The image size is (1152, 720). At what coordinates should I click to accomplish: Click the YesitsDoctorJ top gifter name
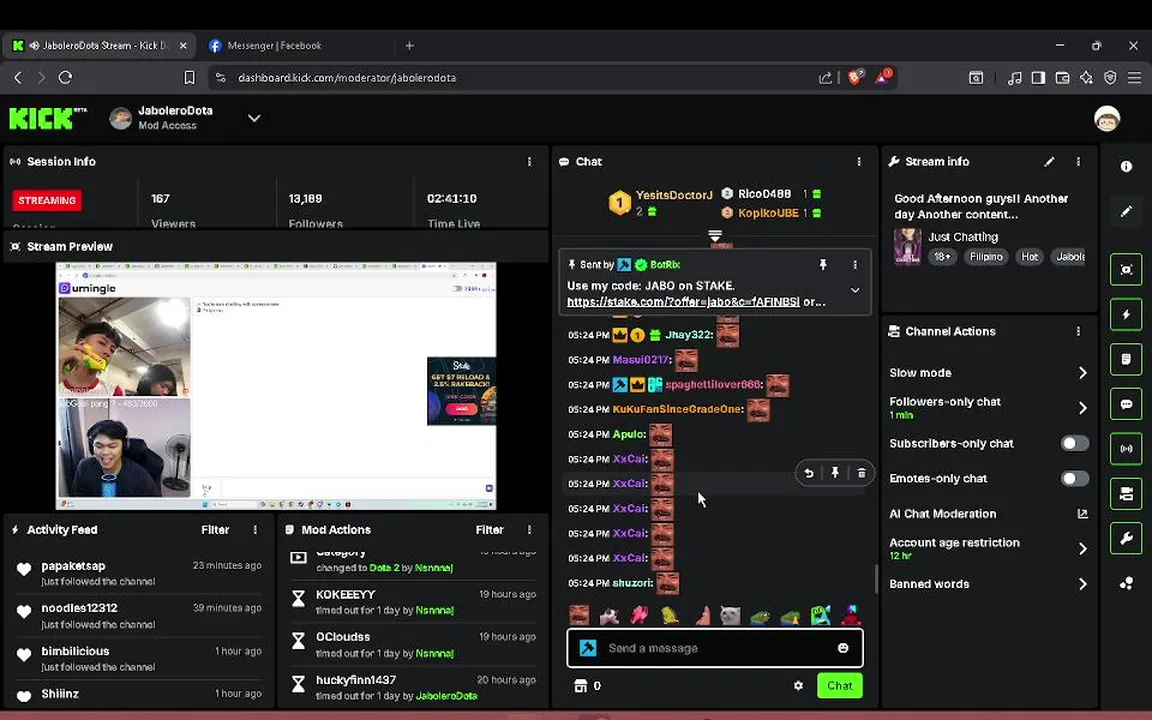pos(674,195)
